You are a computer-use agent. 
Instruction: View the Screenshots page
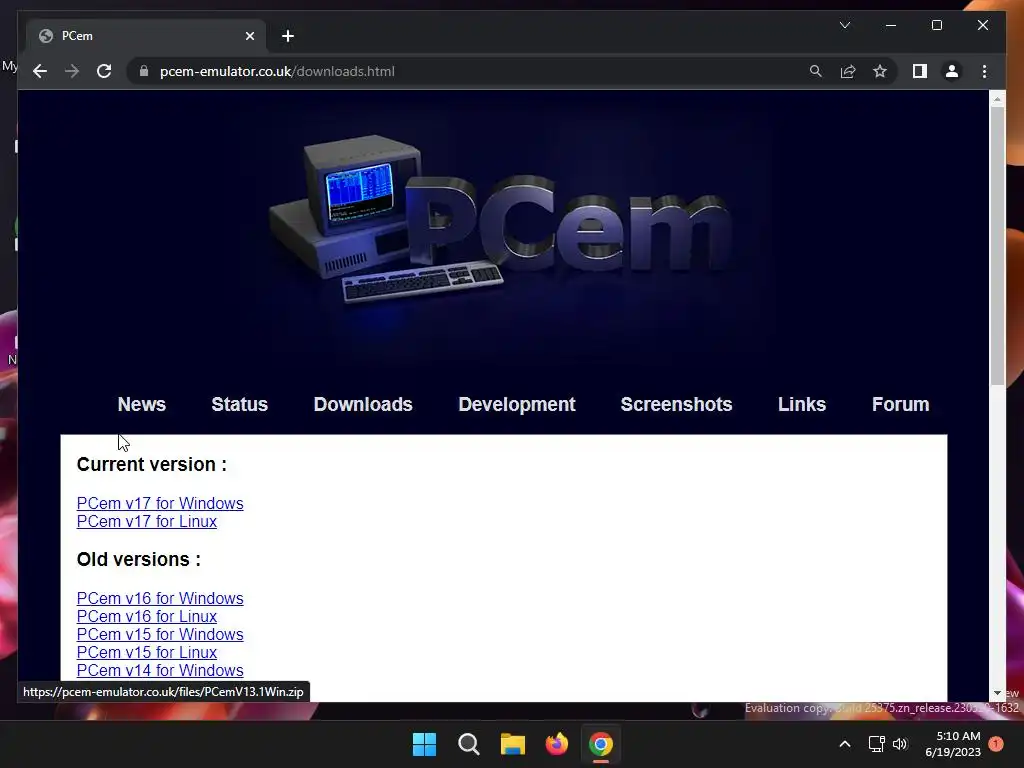pos(676,404)
